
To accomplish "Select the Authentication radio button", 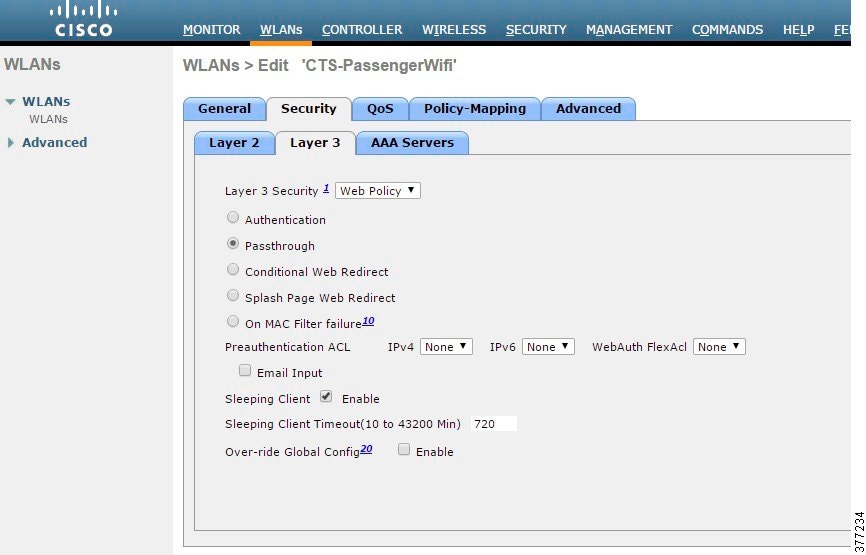I will coord(233,218).
